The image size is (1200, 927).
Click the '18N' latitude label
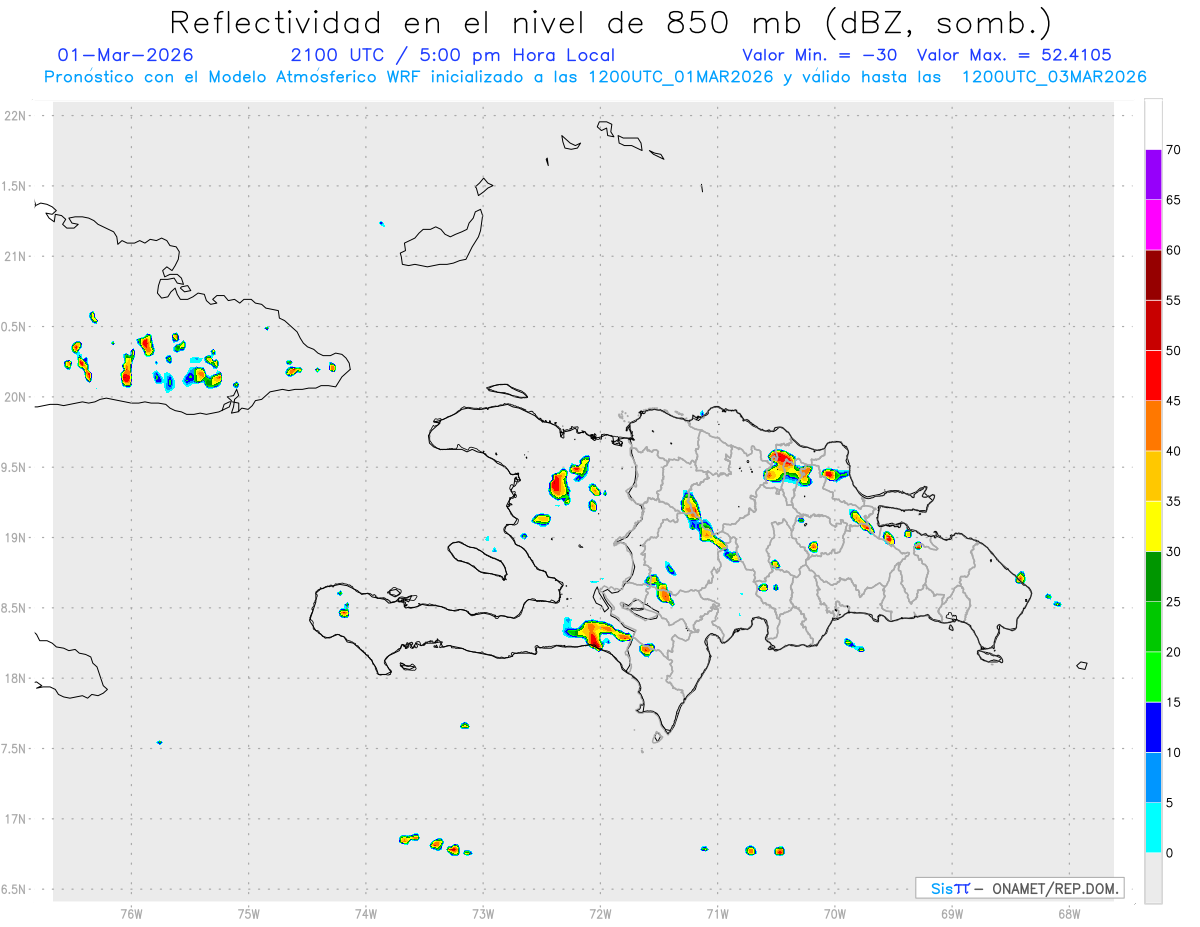[17, 679]
